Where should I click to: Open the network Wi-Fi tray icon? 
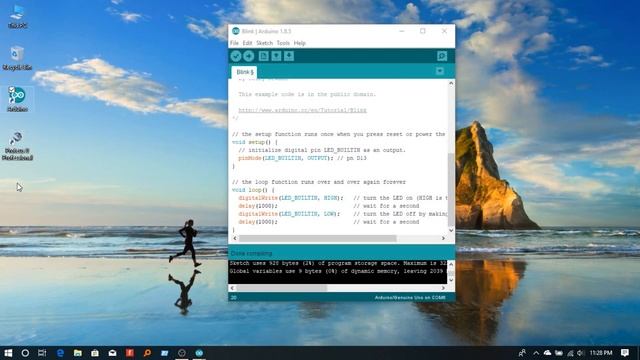(570, 353)
